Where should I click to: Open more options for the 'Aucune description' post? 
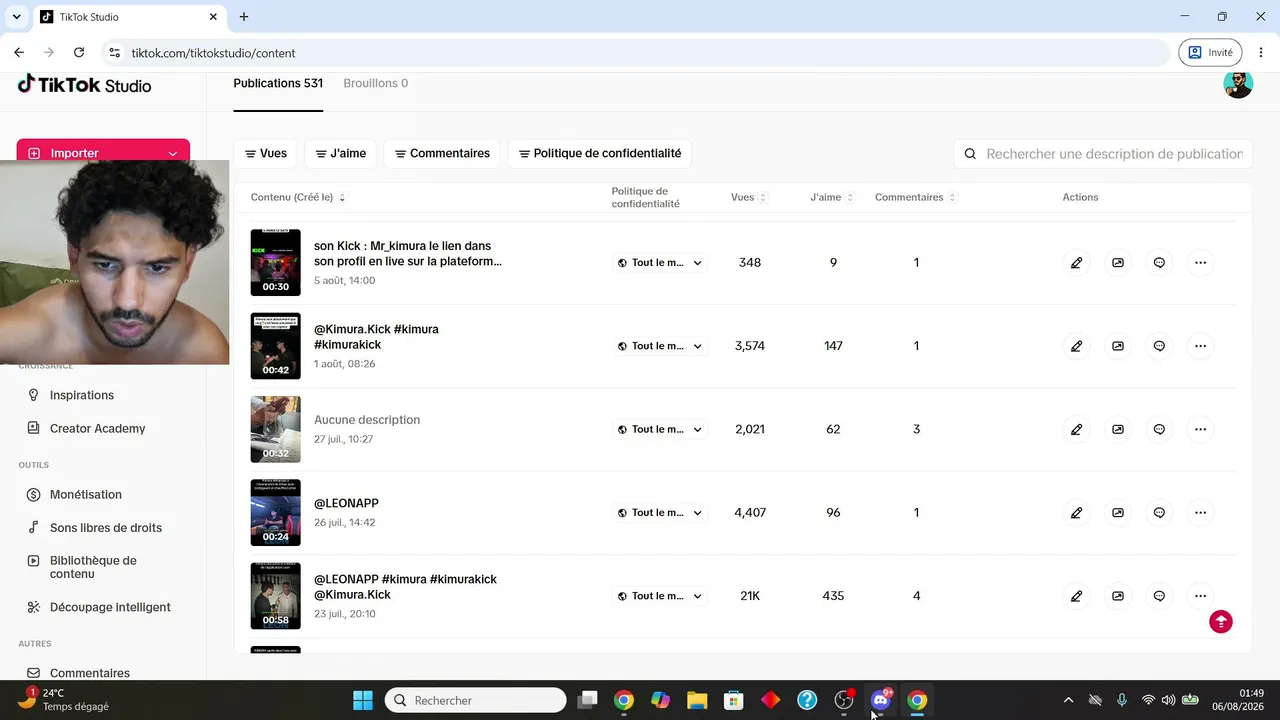click(1201, 429)
